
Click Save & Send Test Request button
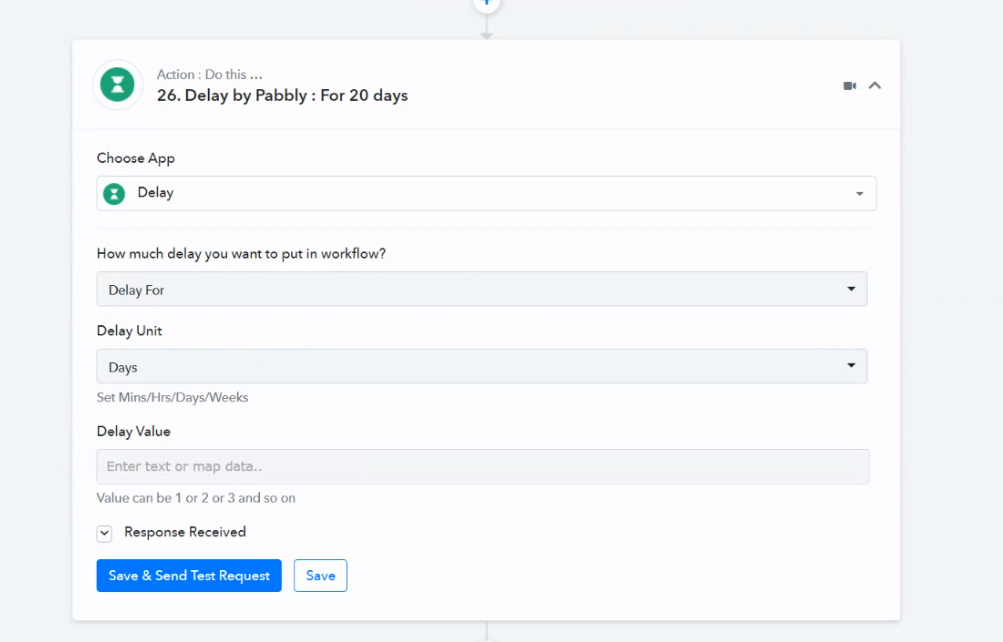point(189,575)
